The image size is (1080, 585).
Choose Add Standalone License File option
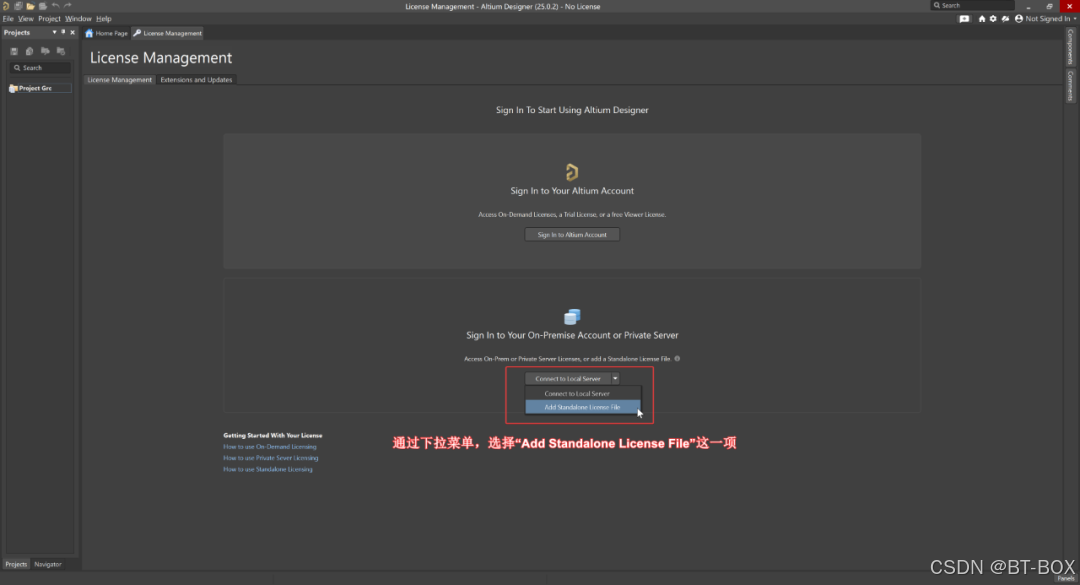(583, 407)
